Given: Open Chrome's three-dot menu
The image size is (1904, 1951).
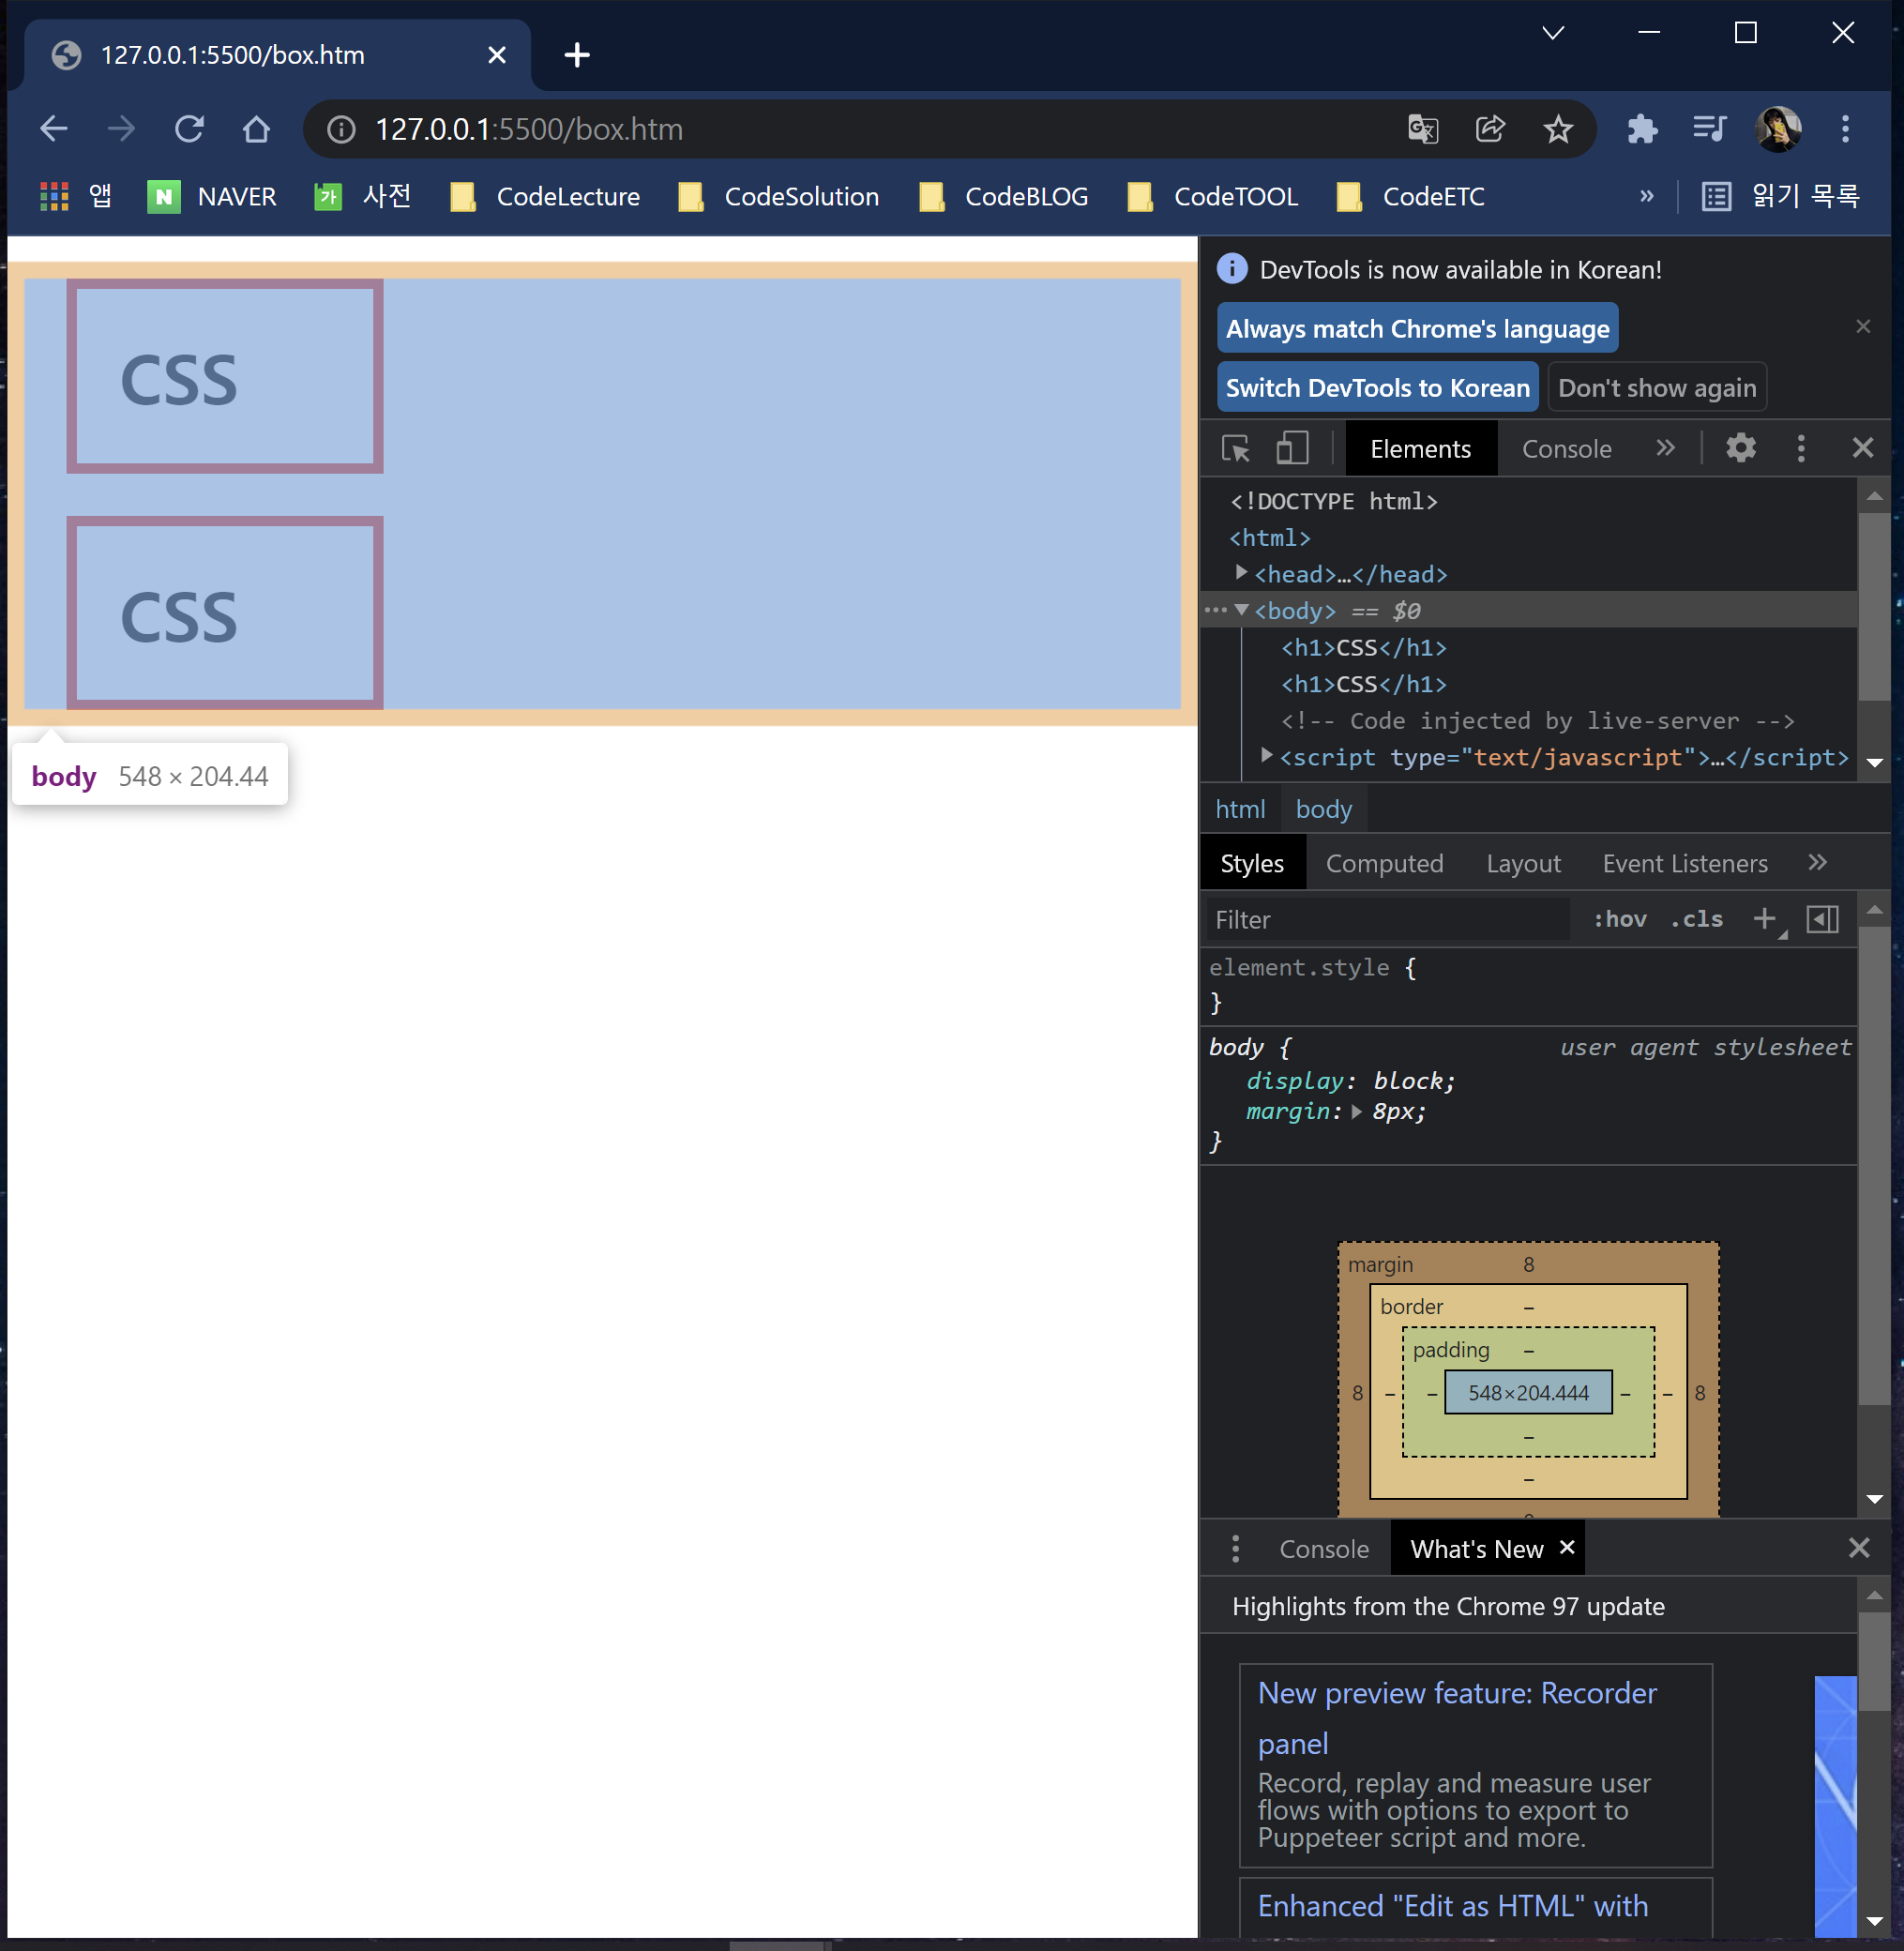Looking at the screenshot, I should [1845, 129].
